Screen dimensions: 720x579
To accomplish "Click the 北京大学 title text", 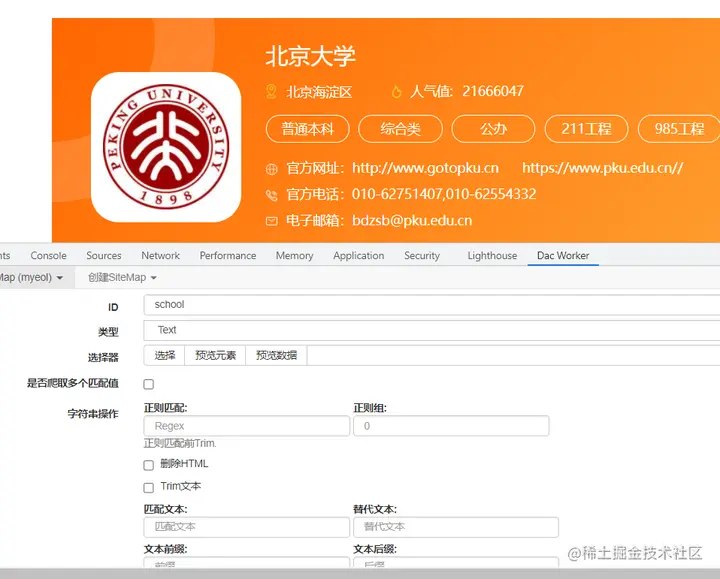I will click(x=311, y=56).
